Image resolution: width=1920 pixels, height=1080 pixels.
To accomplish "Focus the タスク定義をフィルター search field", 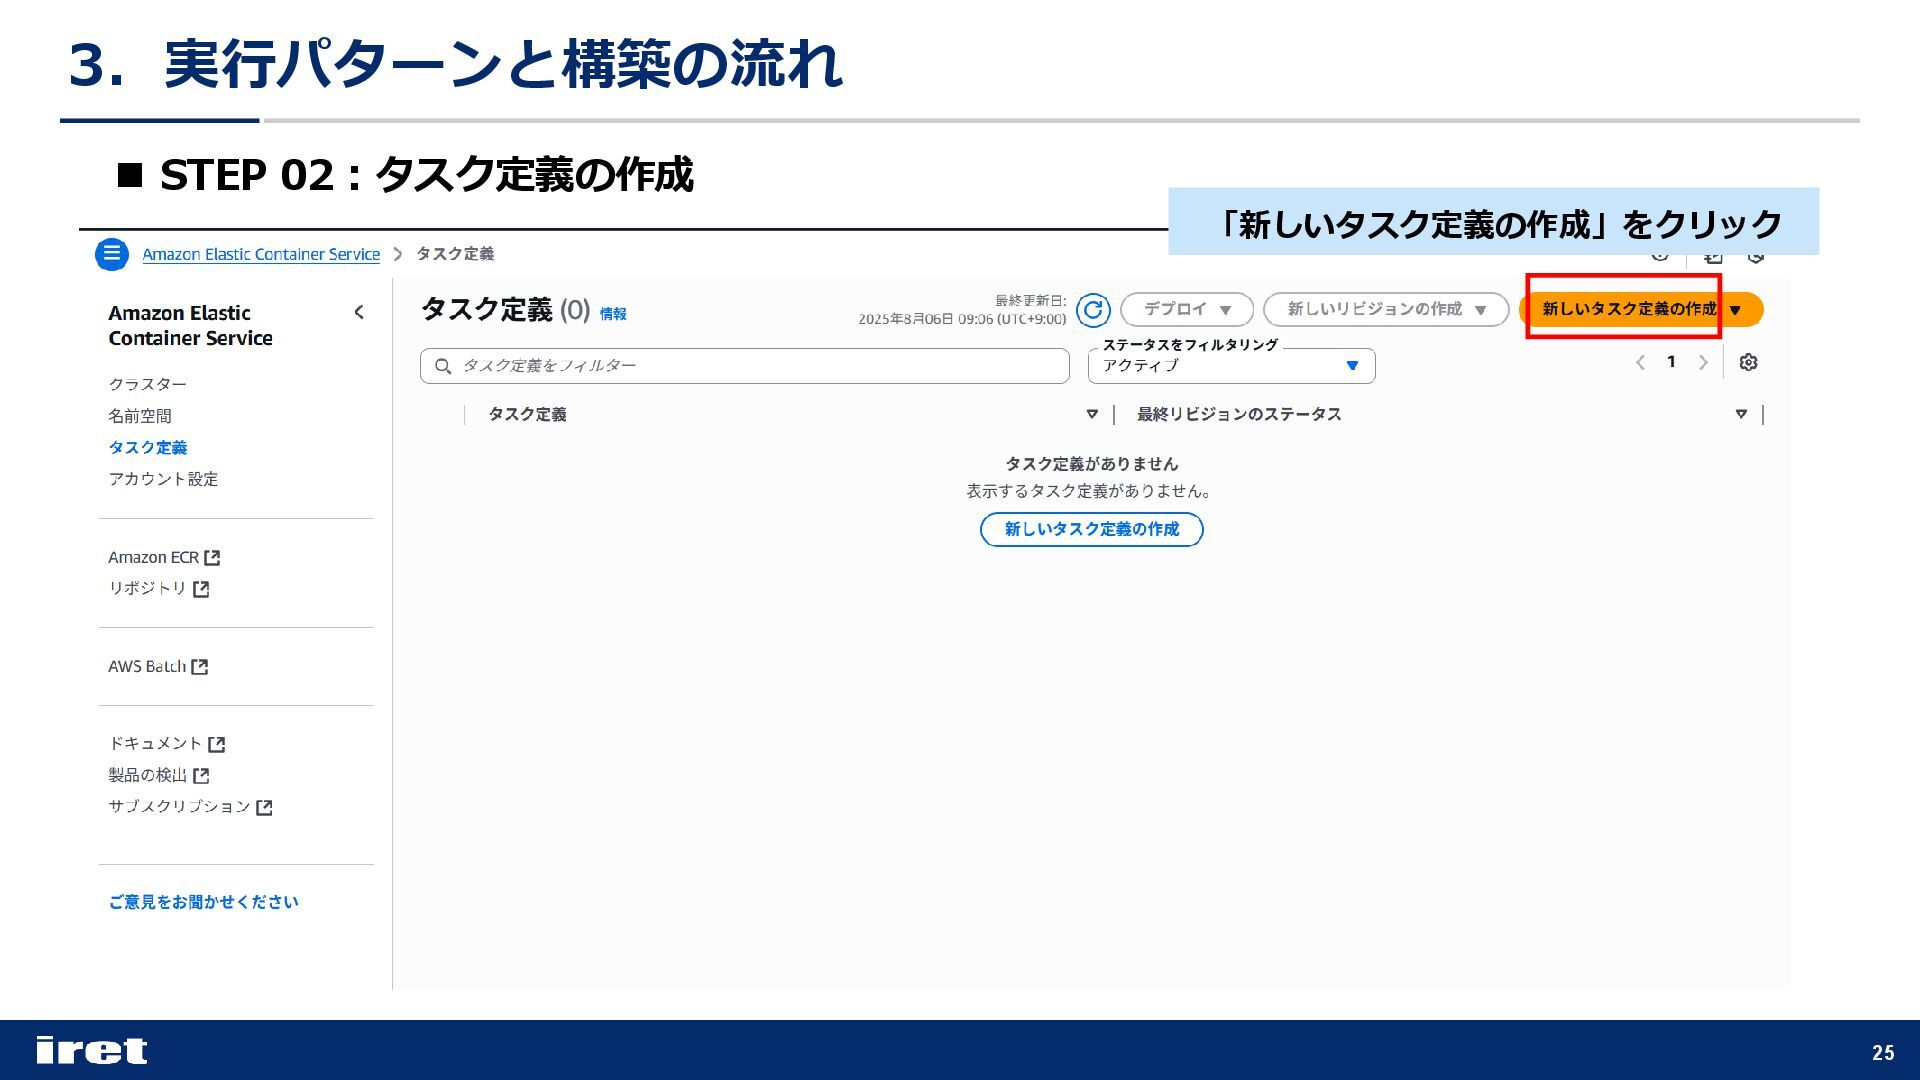I will pyautogui.click(x=745, y=366).
